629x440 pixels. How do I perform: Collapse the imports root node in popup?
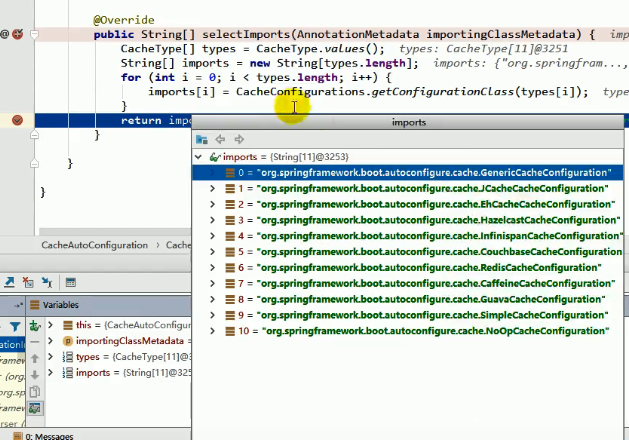tap(199, 157)
